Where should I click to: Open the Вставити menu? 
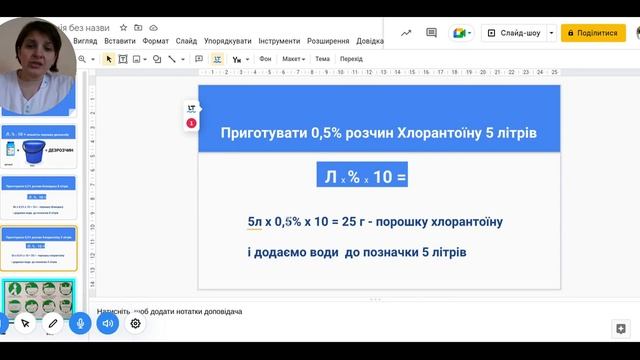point(120,41)
